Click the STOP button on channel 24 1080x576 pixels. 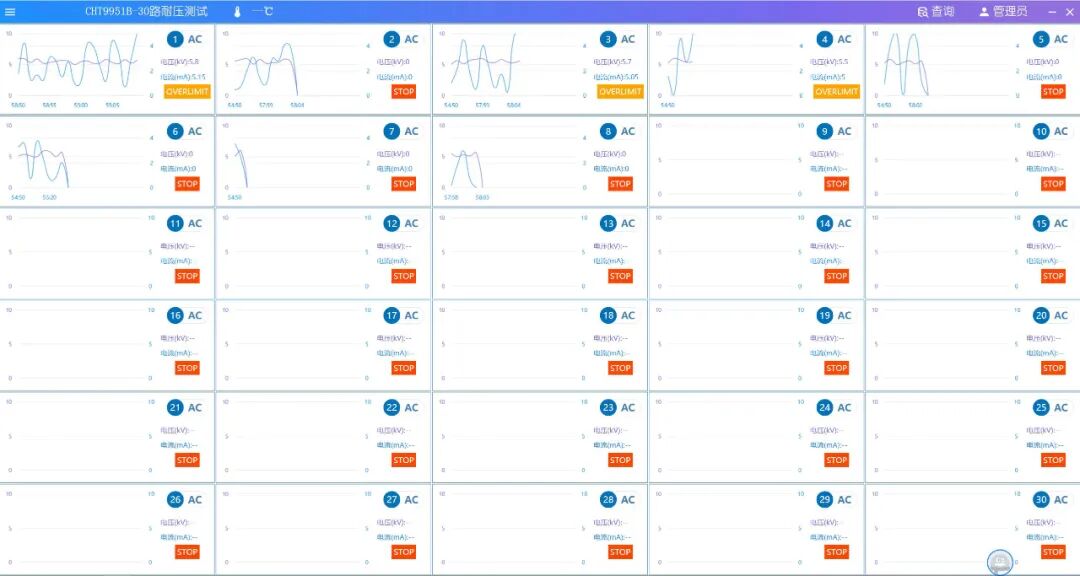(837, 460)
